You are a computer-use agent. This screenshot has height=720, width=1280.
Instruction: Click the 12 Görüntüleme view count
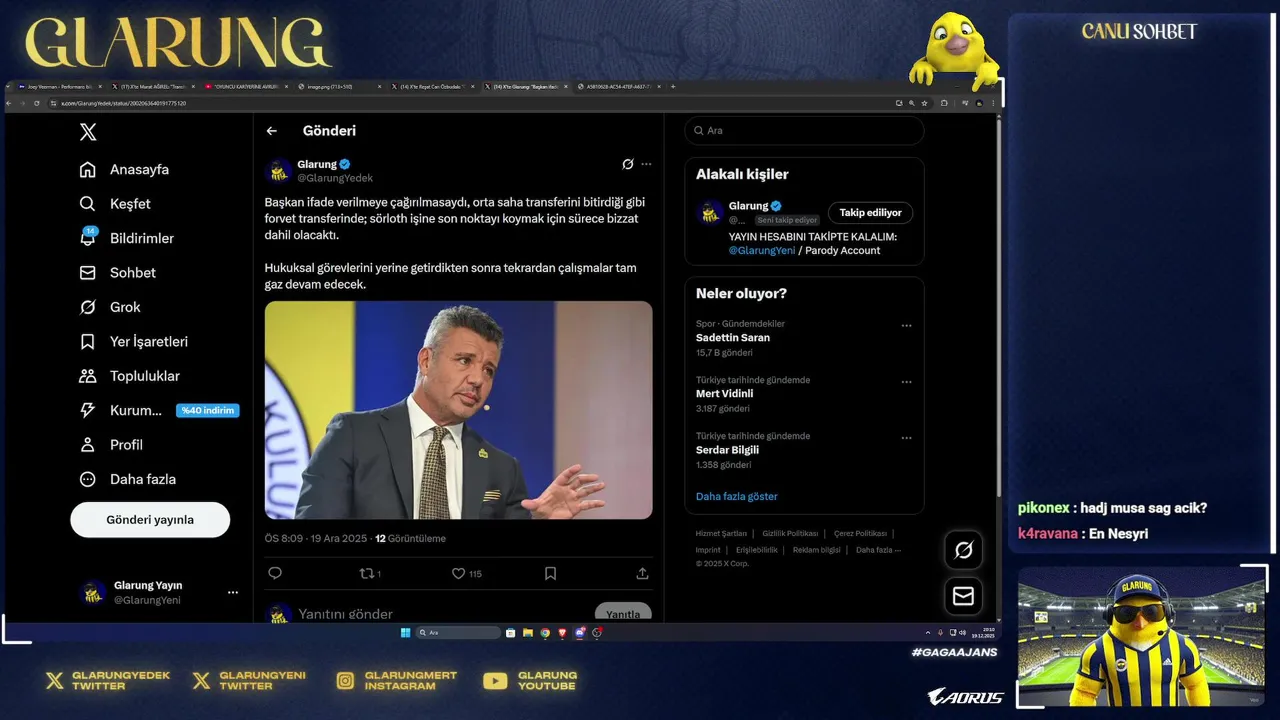pos(410,539)
